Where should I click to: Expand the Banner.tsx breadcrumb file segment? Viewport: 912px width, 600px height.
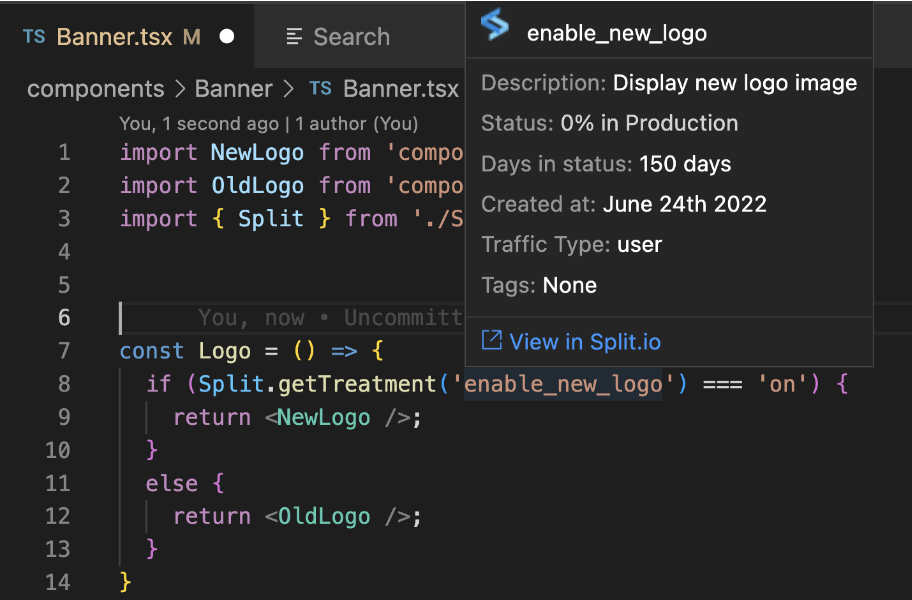click(x=400, y=89)
